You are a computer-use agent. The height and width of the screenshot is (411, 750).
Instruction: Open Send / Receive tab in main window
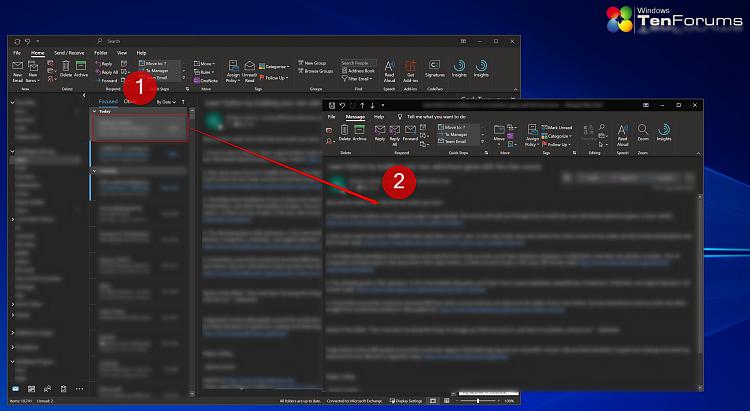[x=69, y=53]
